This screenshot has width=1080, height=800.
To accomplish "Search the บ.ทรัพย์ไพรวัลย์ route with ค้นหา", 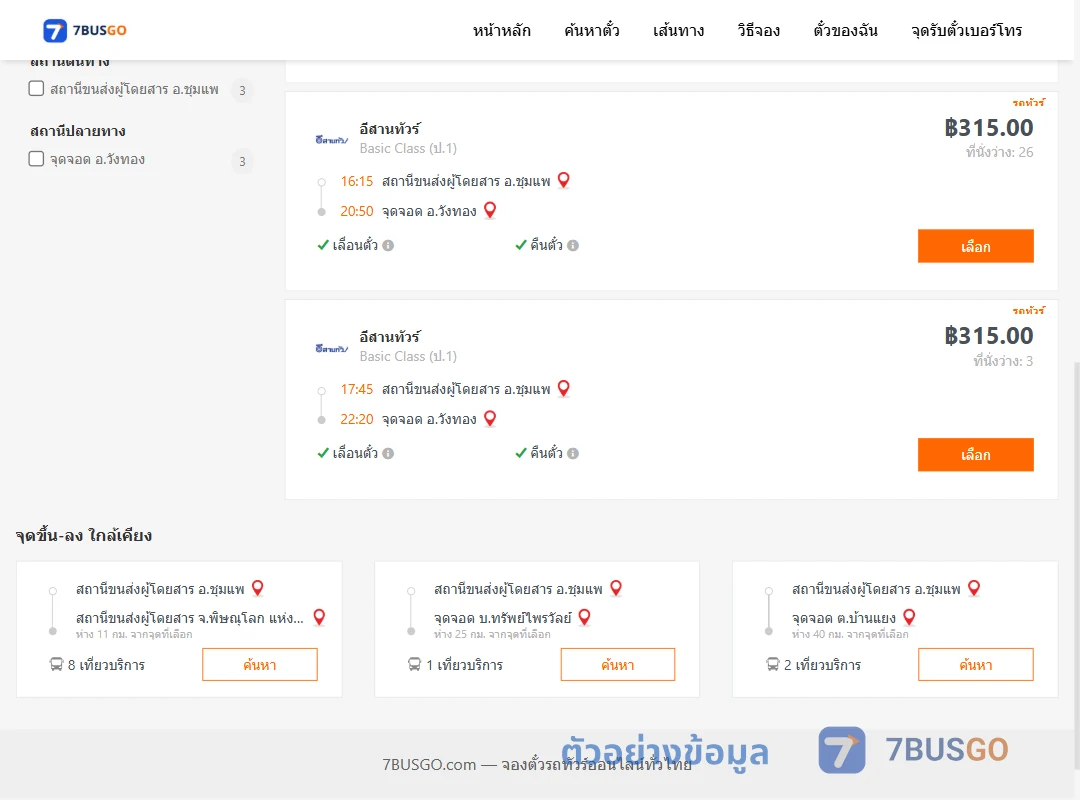I will click(x=618, y=664).
